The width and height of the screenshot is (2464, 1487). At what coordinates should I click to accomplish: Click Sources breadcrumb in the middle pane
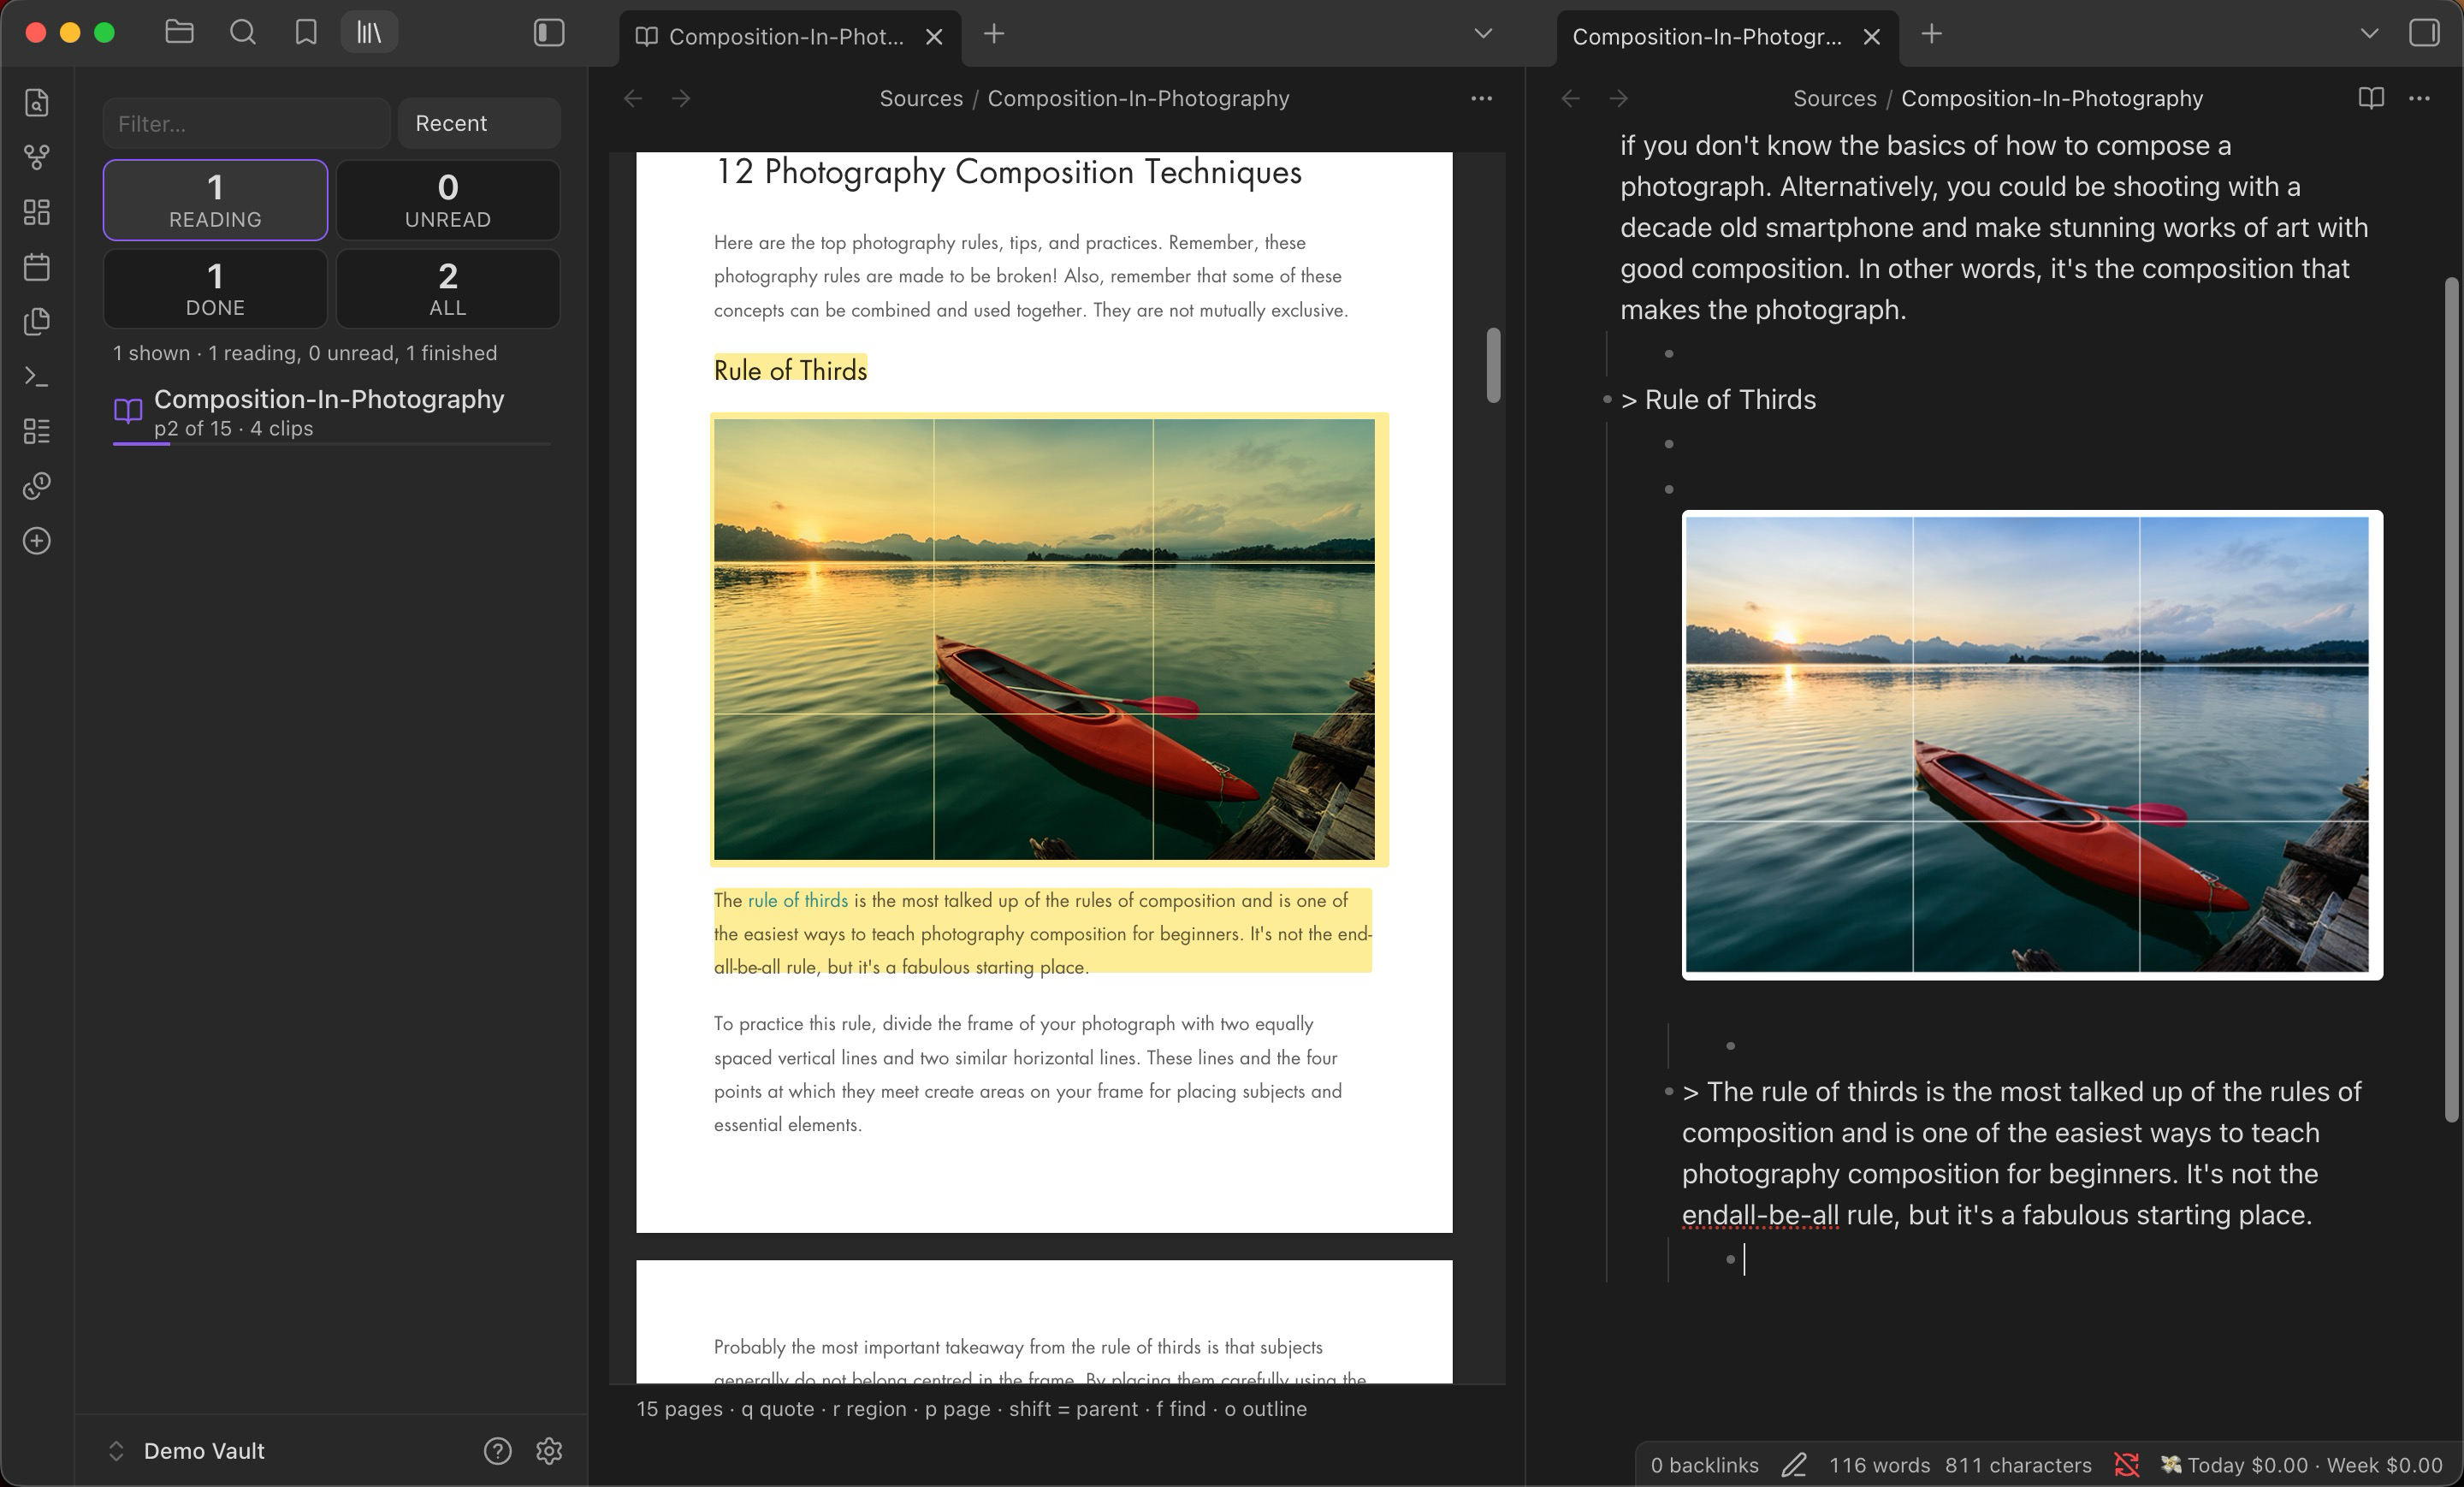pos(921,98)
